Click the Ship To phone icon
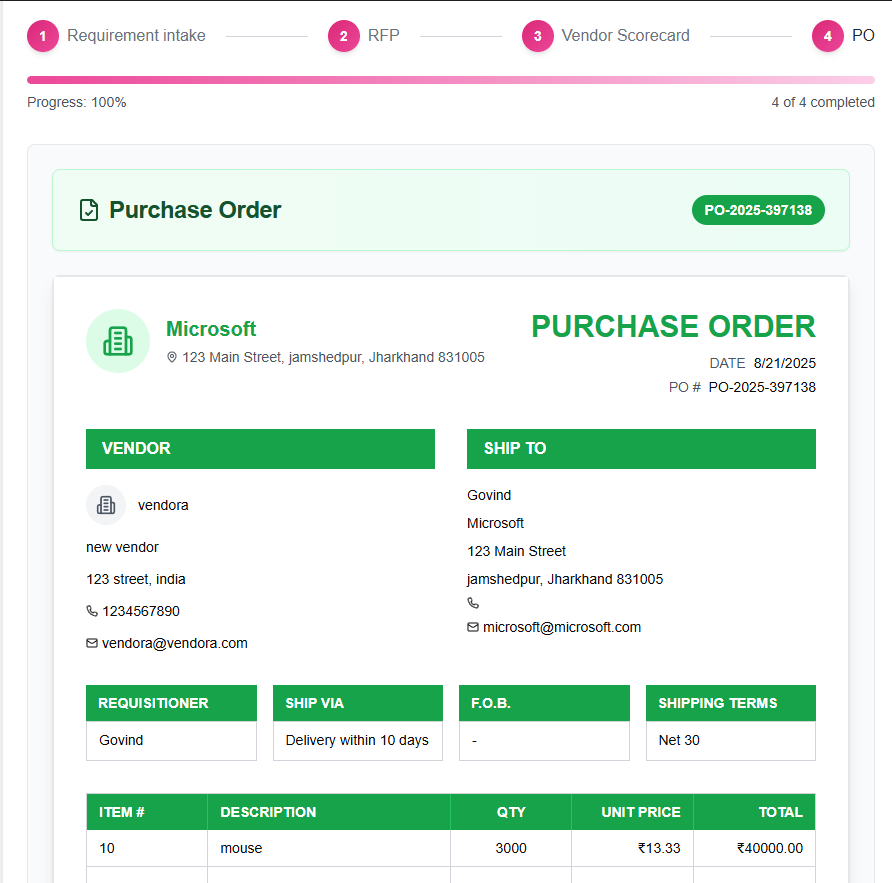Screen dimensions: 892x883 473,603
